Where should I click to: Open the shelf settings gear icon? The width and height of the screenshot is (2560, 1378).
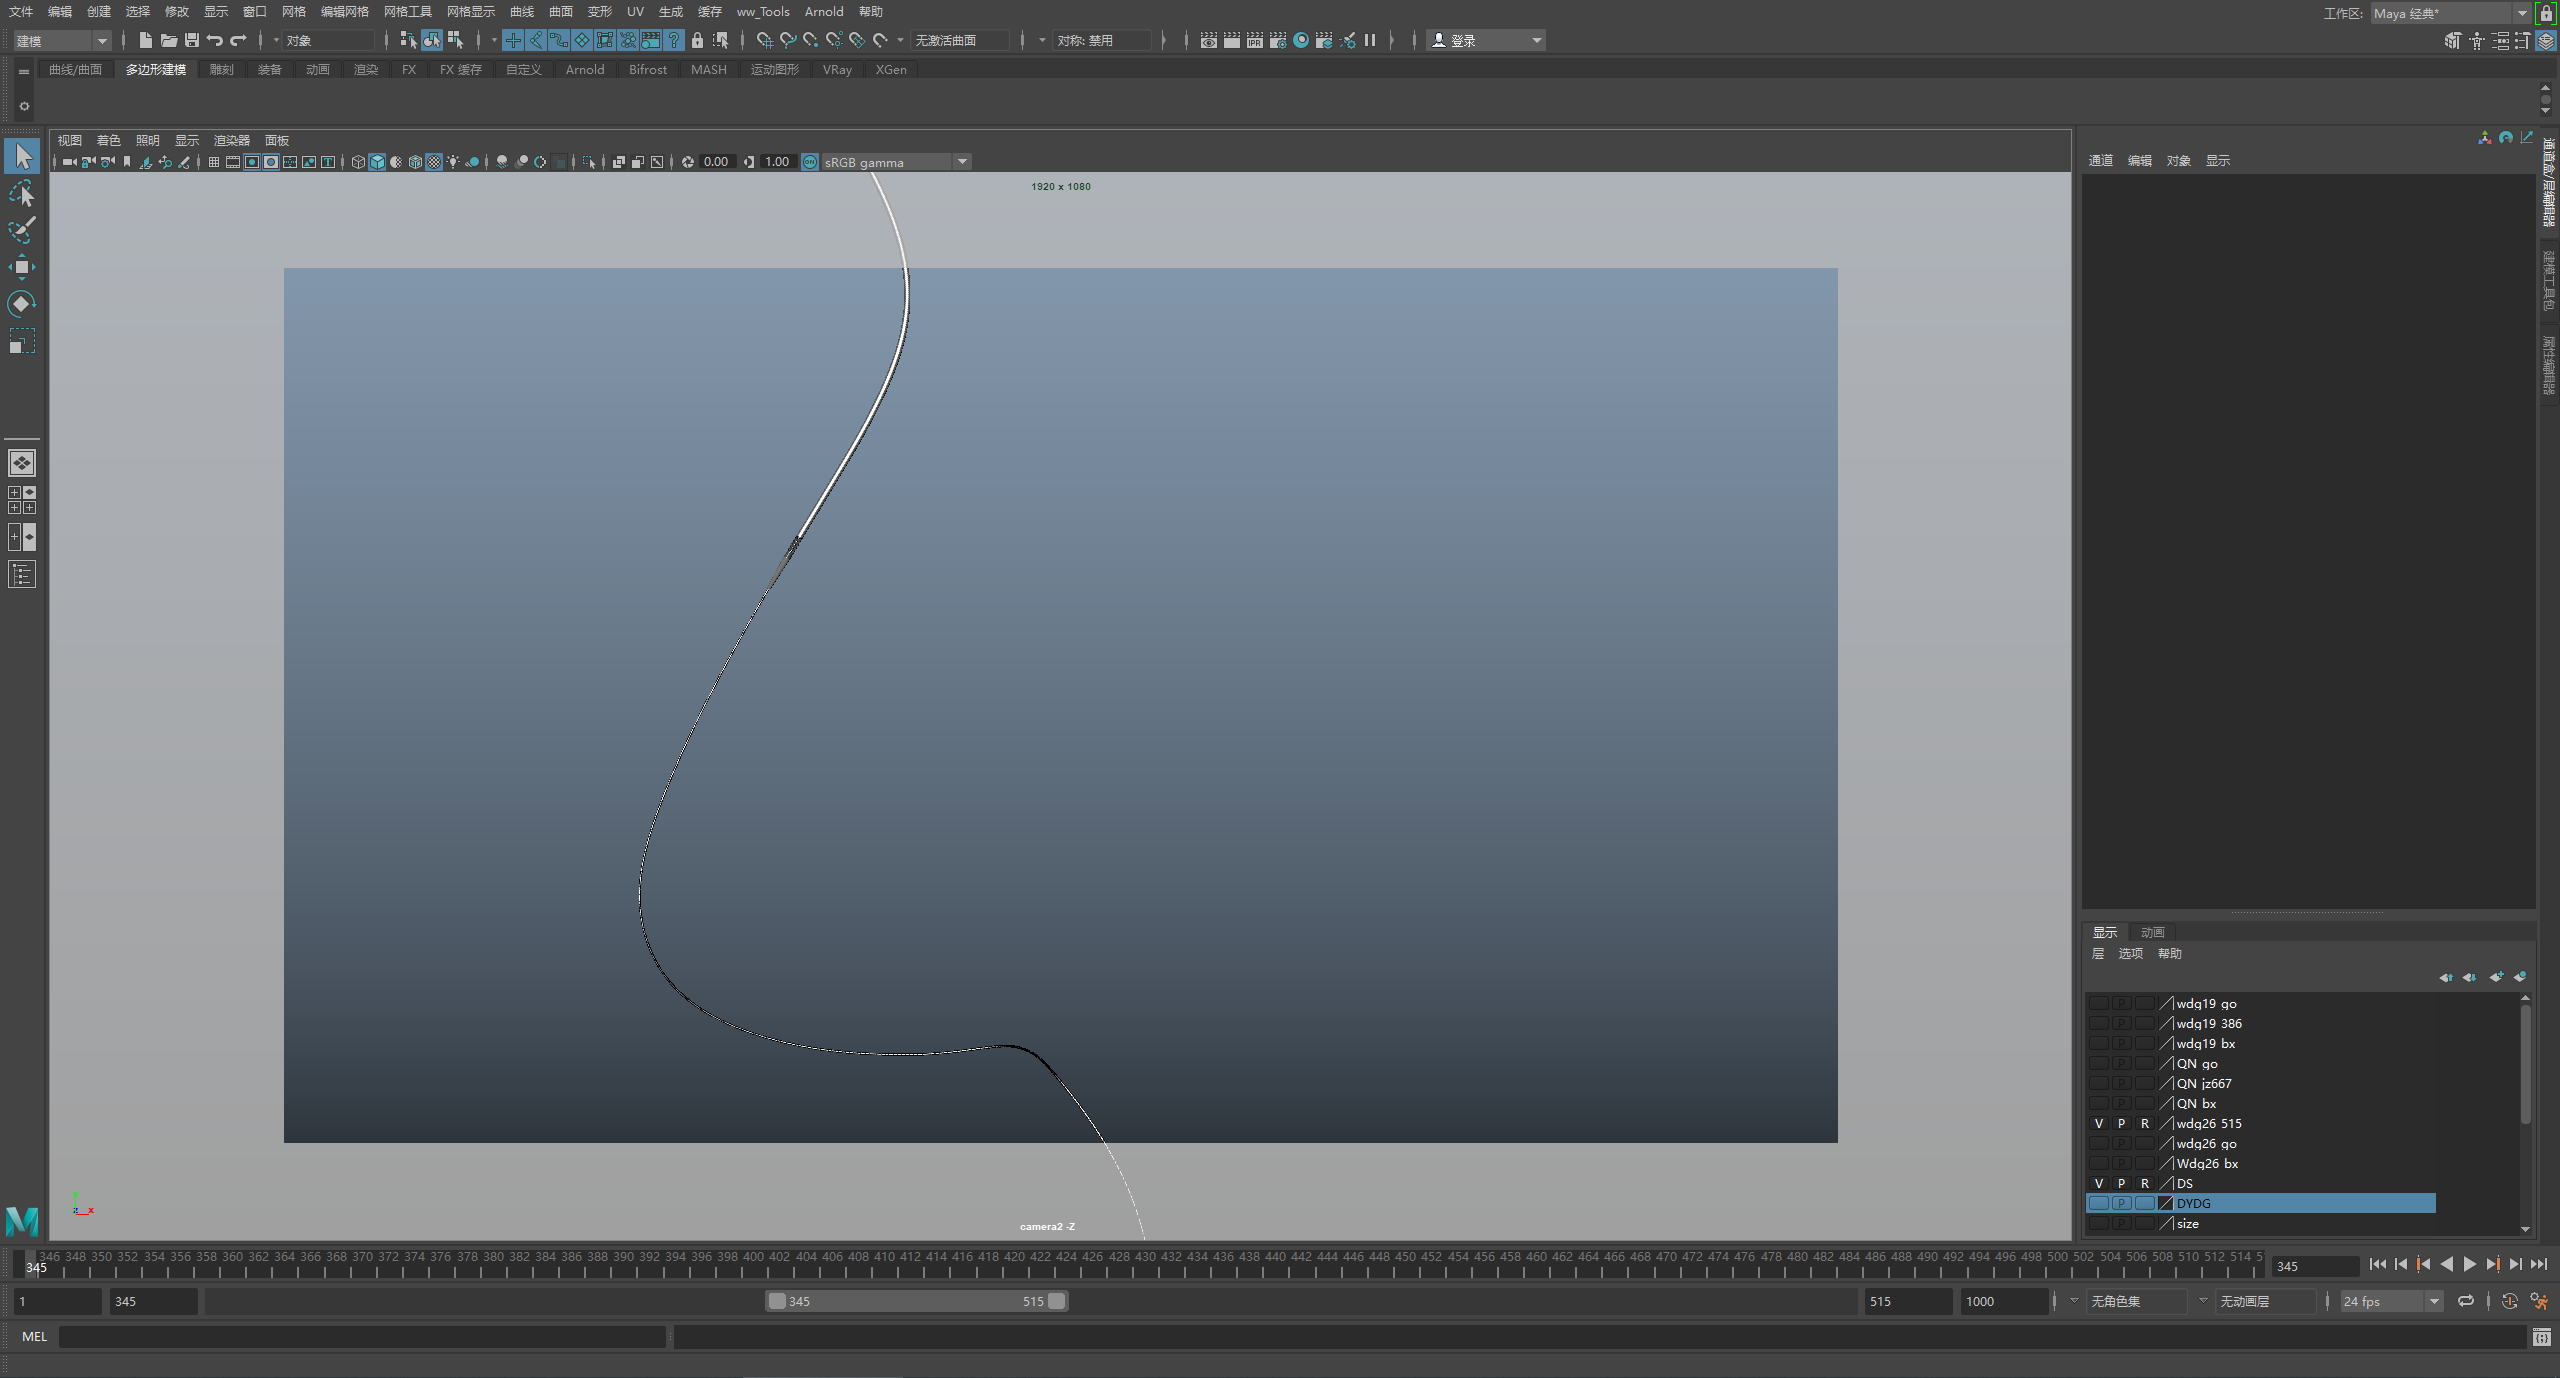(x=24, y=106)
